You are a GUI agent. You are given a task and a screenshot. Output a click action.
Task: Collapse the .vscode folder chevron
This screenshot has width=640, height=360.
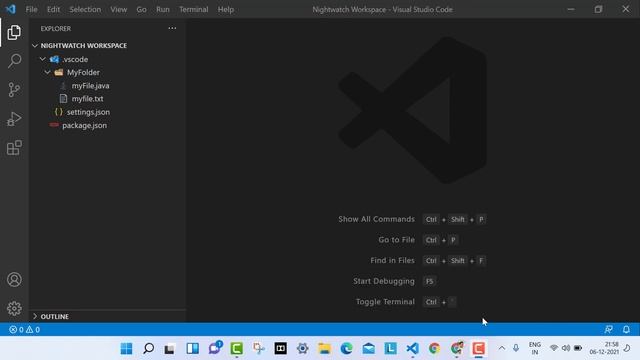click(42, 59)
